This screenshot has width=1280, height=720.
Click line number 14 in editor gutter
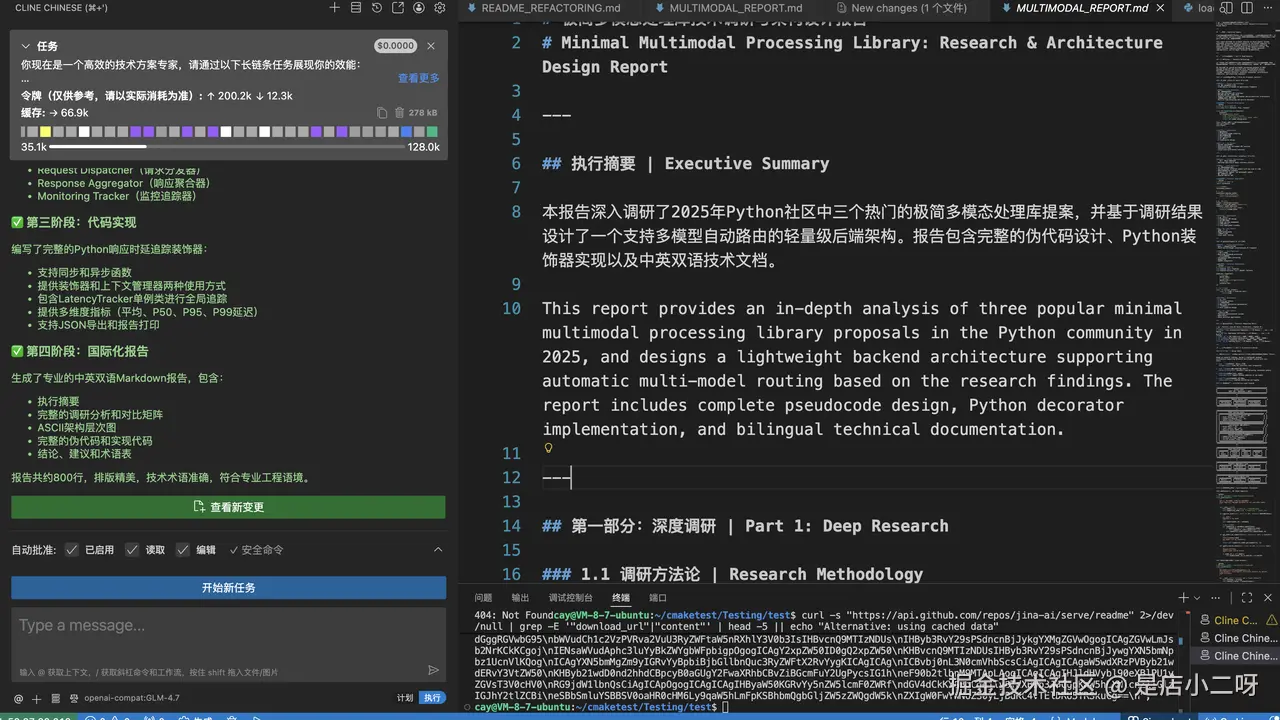[x=510, y=526]
